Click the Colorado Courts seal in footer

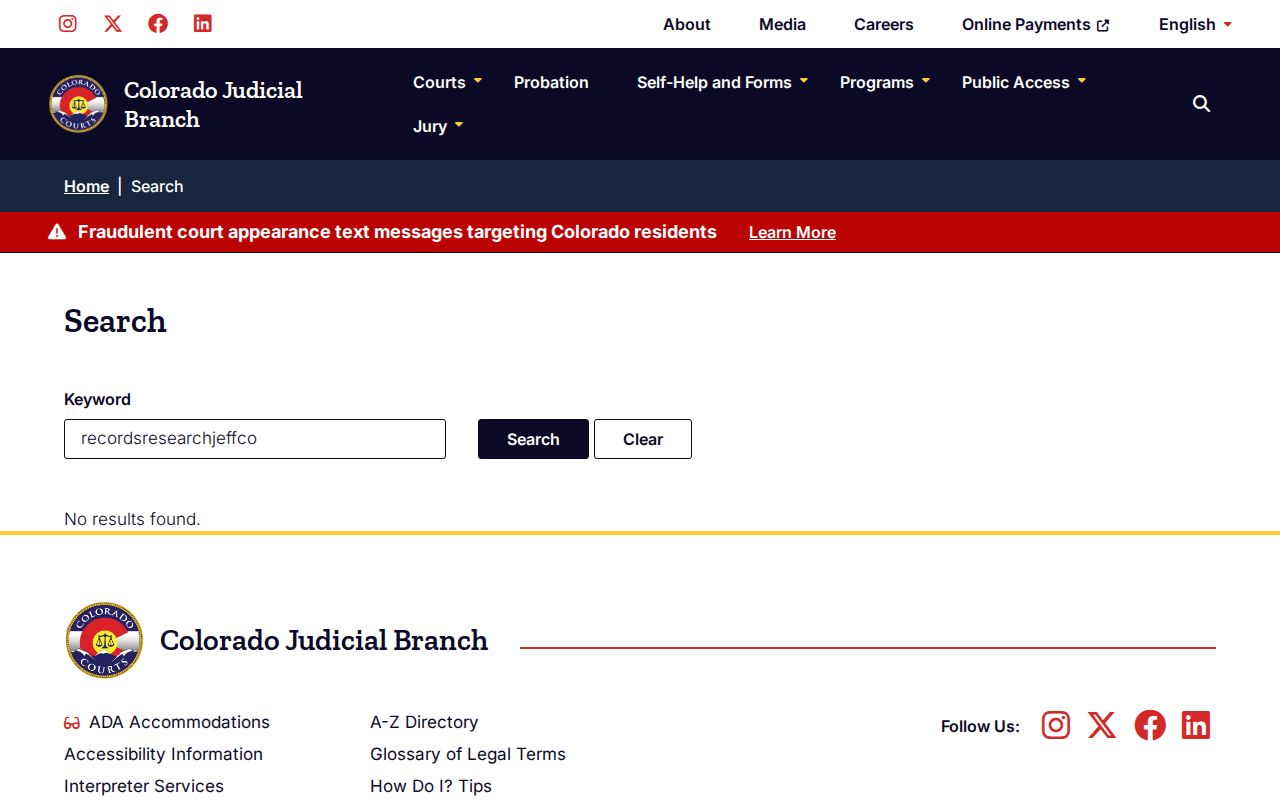104,640
